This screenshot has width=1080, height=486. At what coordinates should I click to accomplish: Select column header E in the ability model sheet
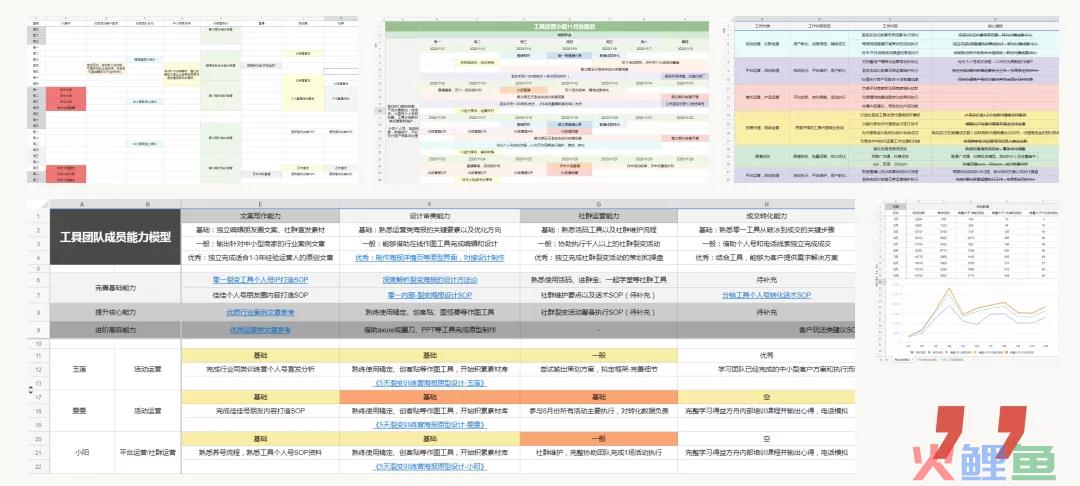(260, 204)
